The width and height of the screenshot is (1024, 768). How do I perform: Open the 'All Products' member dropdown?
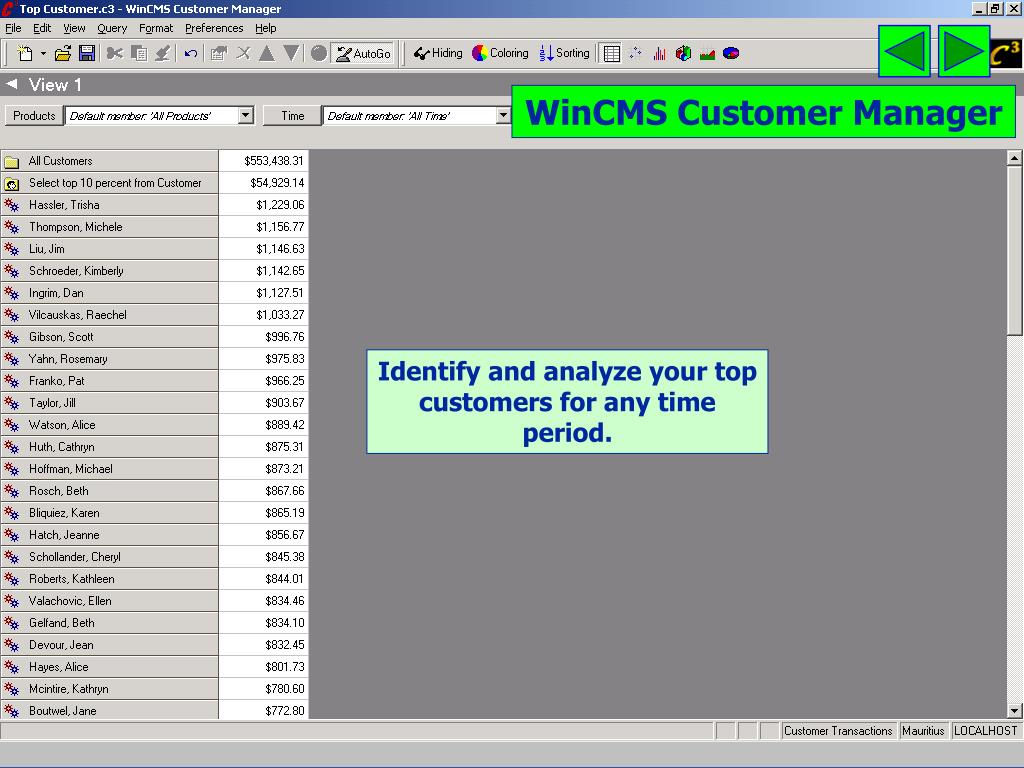pos(246,116)
